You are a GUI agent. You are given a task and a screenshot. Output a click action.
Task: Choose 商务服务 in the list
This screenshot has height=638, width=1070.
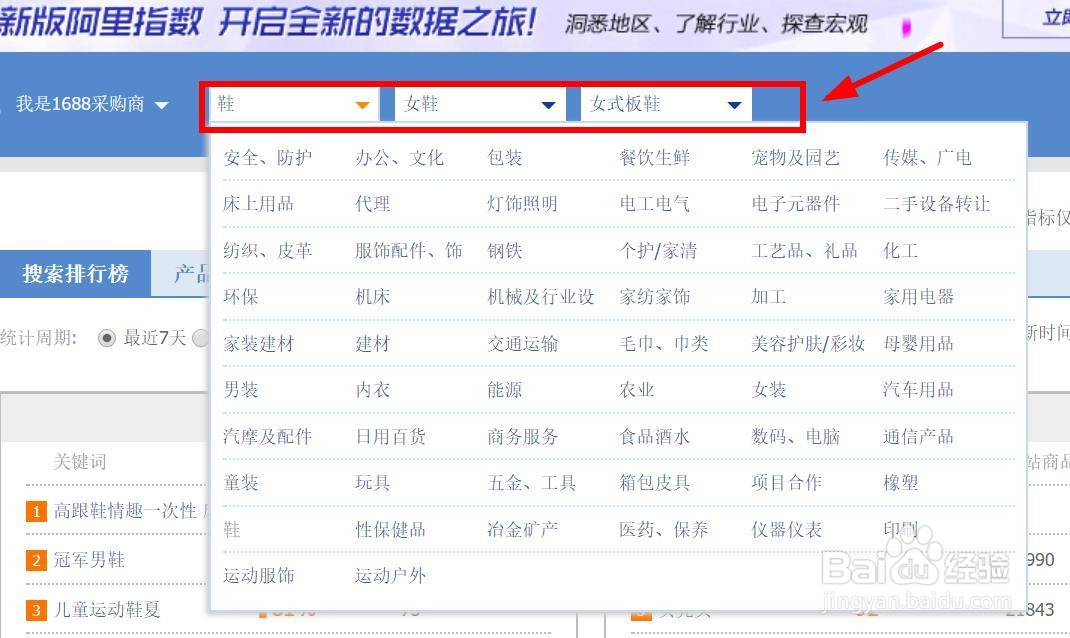[523, 437]
